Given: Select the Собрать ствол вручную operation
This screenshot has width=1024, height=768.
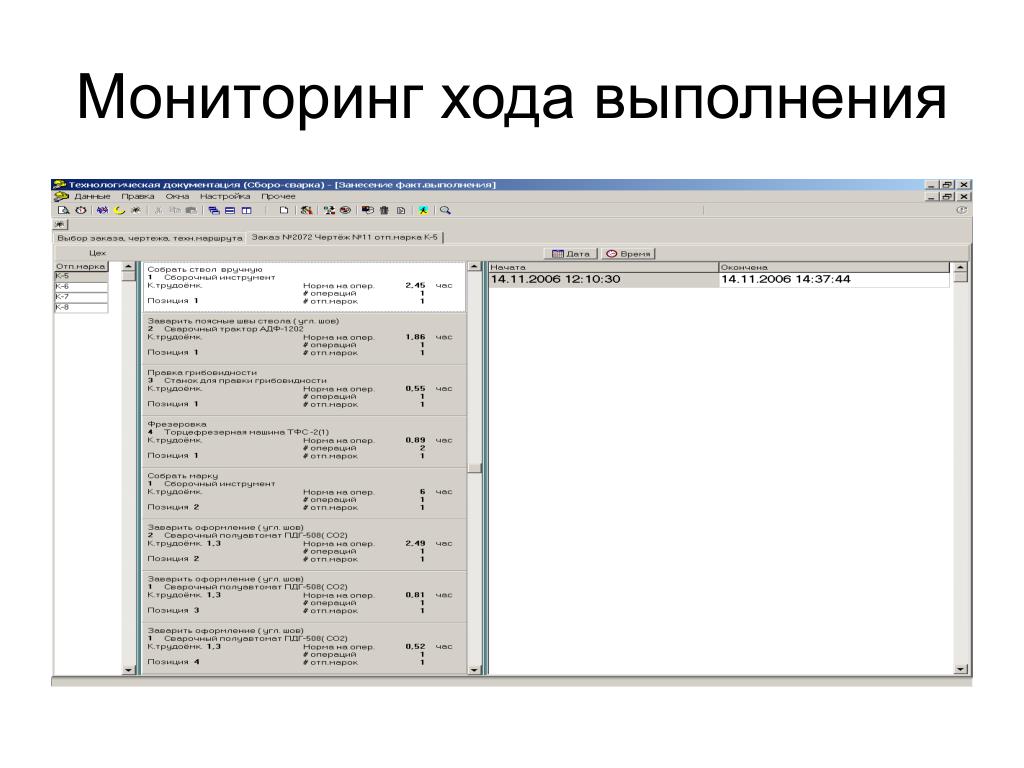Looking at the screenshot, I should [304, 286].
